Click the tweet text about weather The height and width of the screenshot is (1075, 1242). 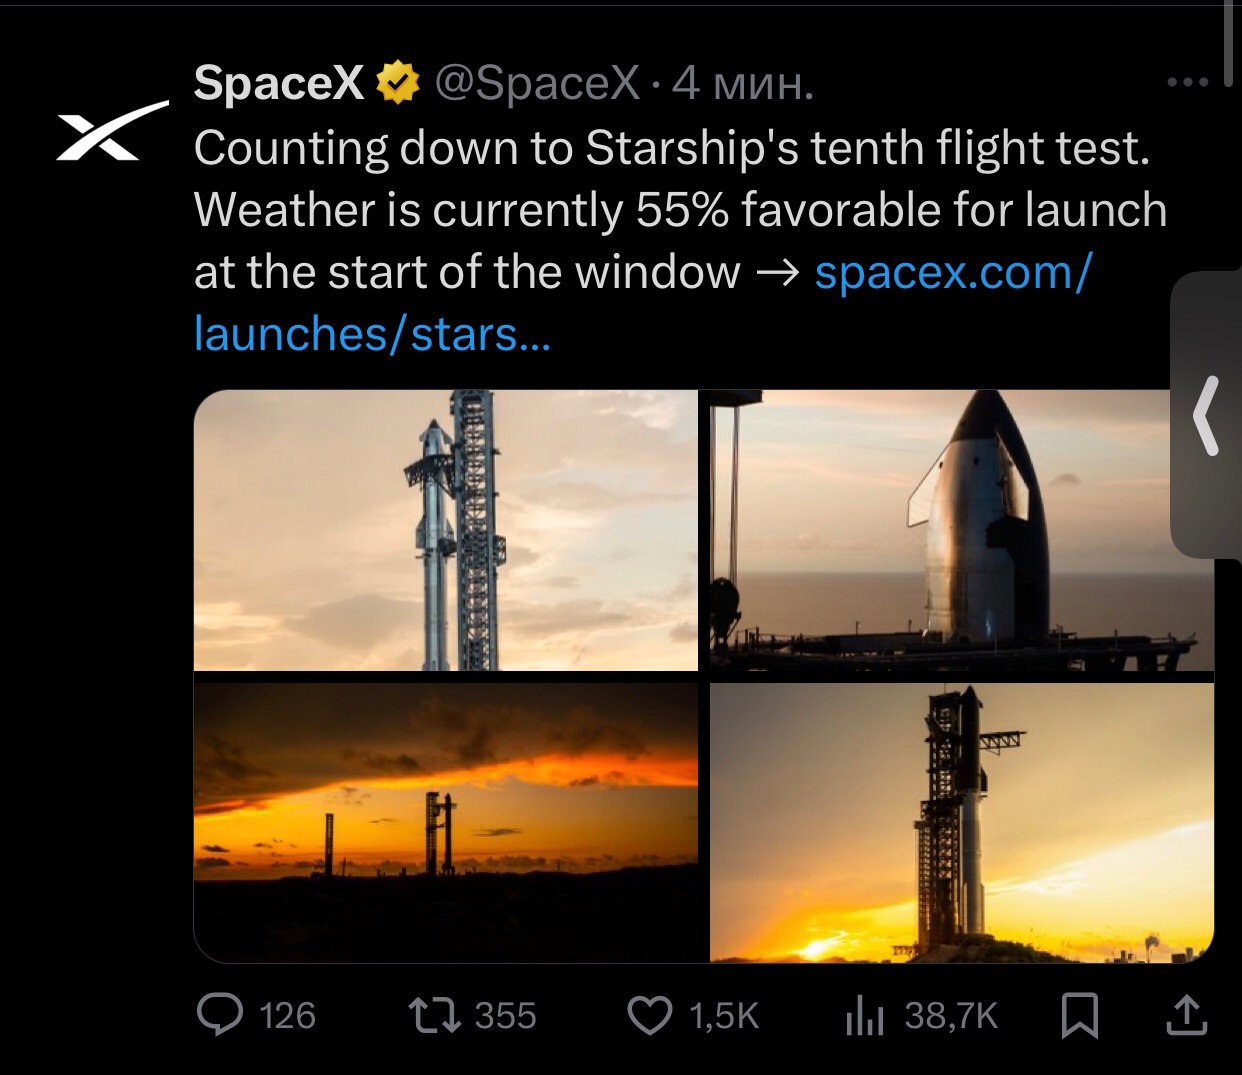coord(680,210)
